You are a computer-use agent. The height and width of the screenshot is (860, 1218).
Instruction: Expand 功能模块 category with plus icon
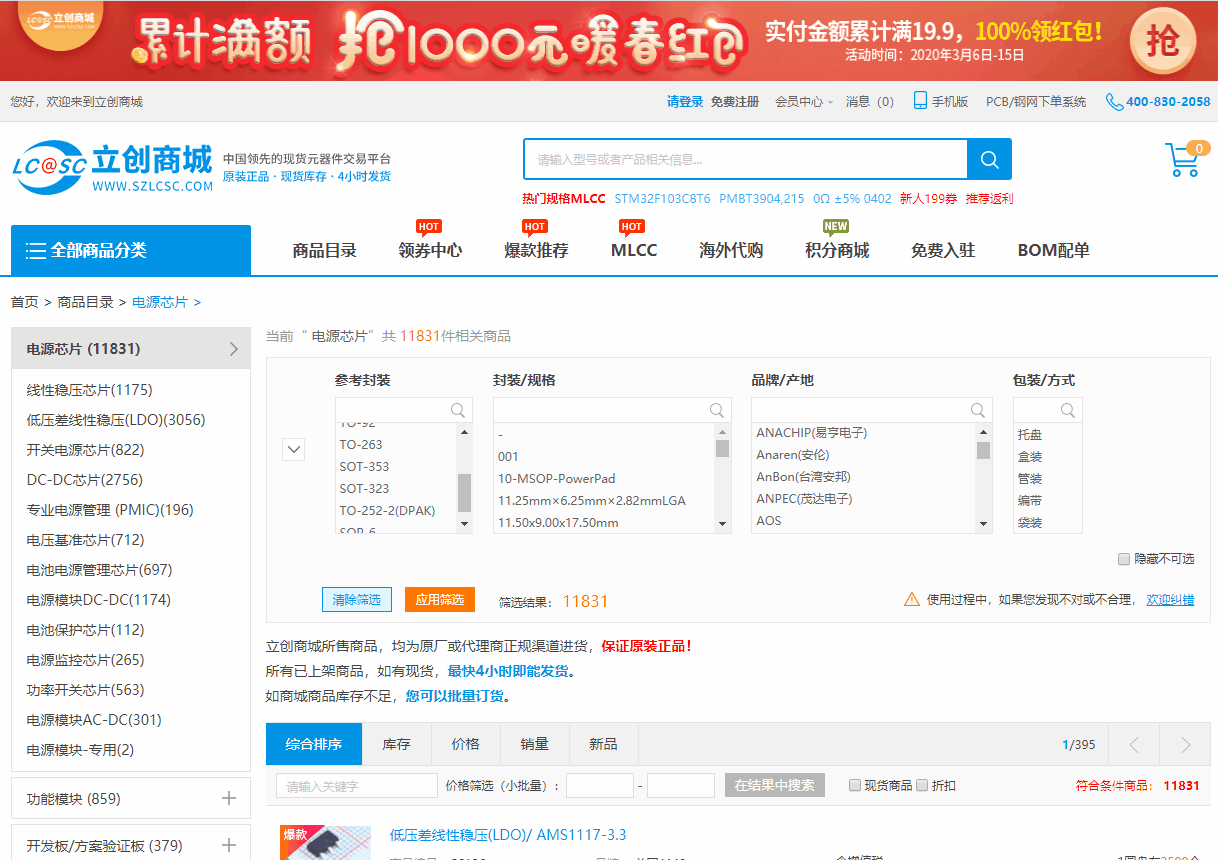pos(229,798)
